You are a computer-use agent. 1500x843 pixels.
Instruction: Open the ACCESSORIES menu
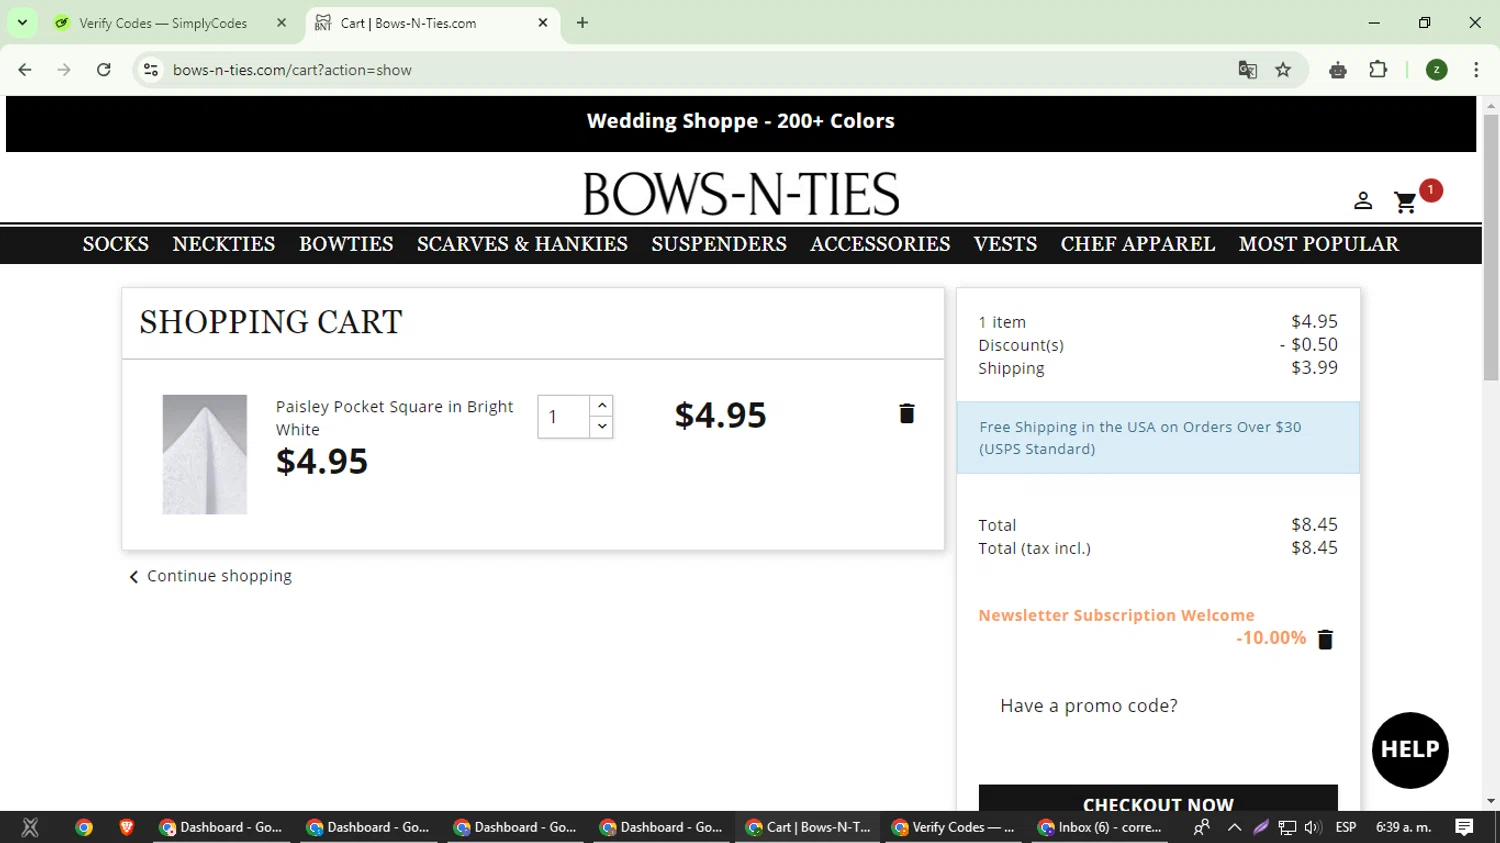click(x=880, y=244)
